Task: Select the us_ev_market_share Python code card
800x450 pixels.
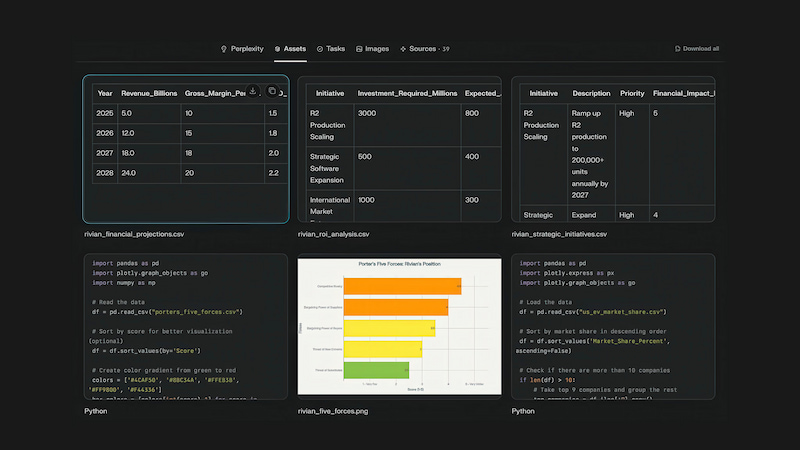Action: tap(613, 326)
